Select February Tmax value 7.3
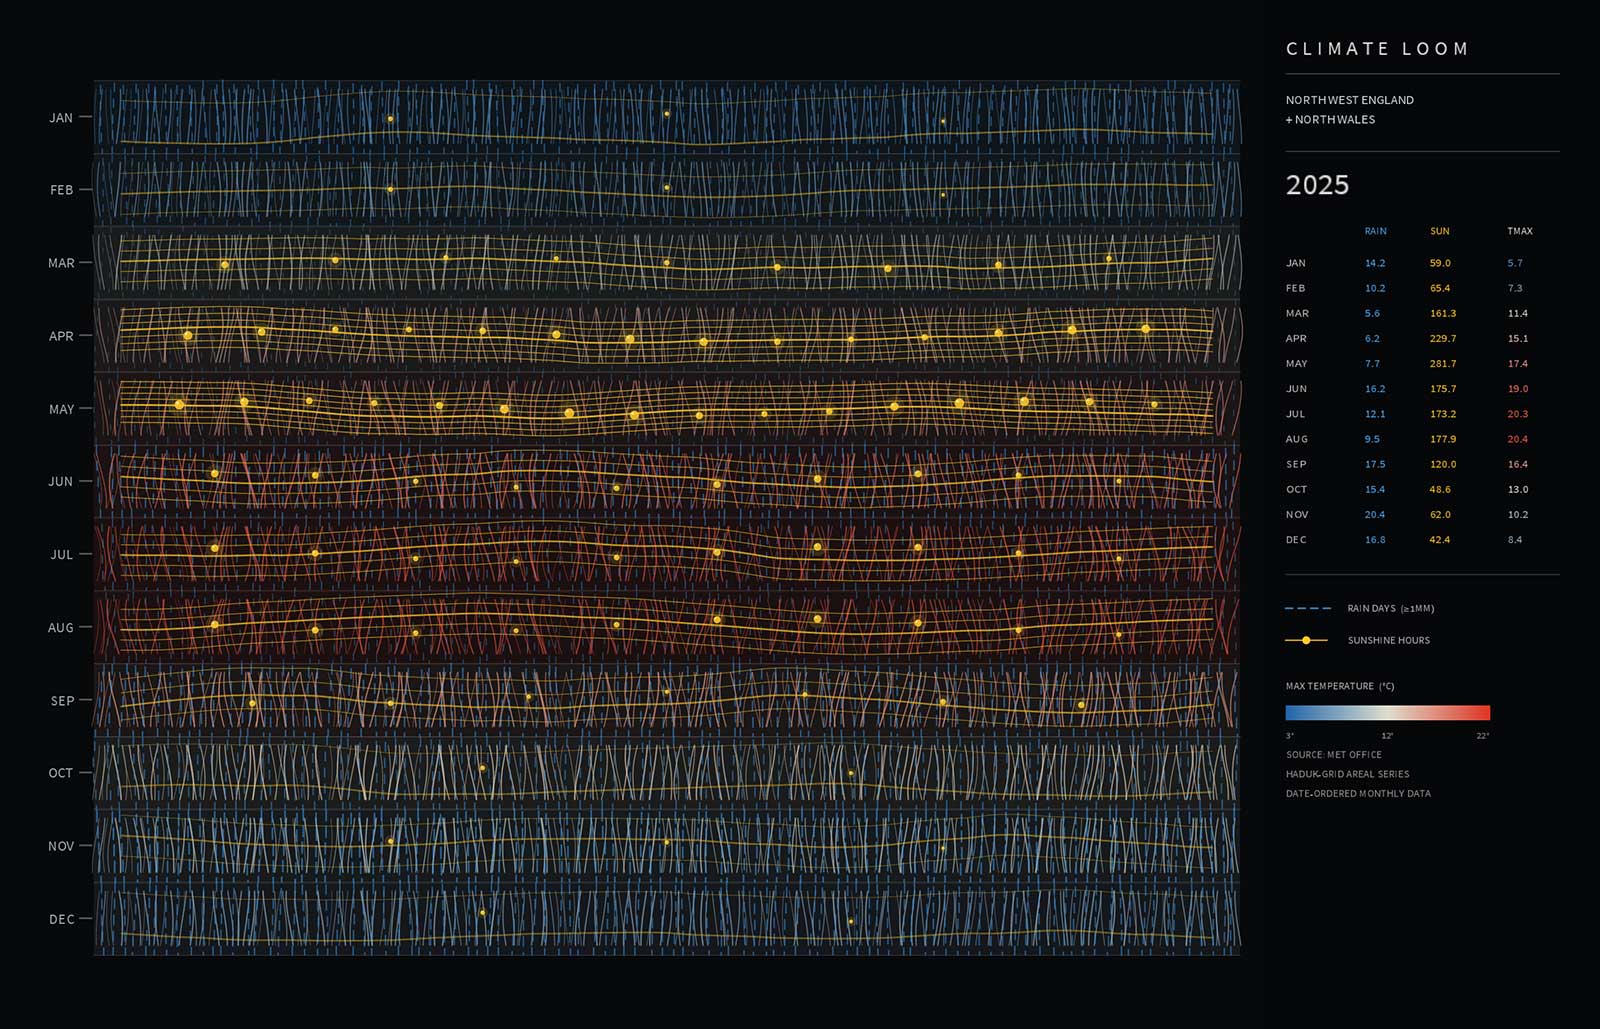Image resolution: width=1600 pixels, height=1029 pixels. [x=1515, y=288]
